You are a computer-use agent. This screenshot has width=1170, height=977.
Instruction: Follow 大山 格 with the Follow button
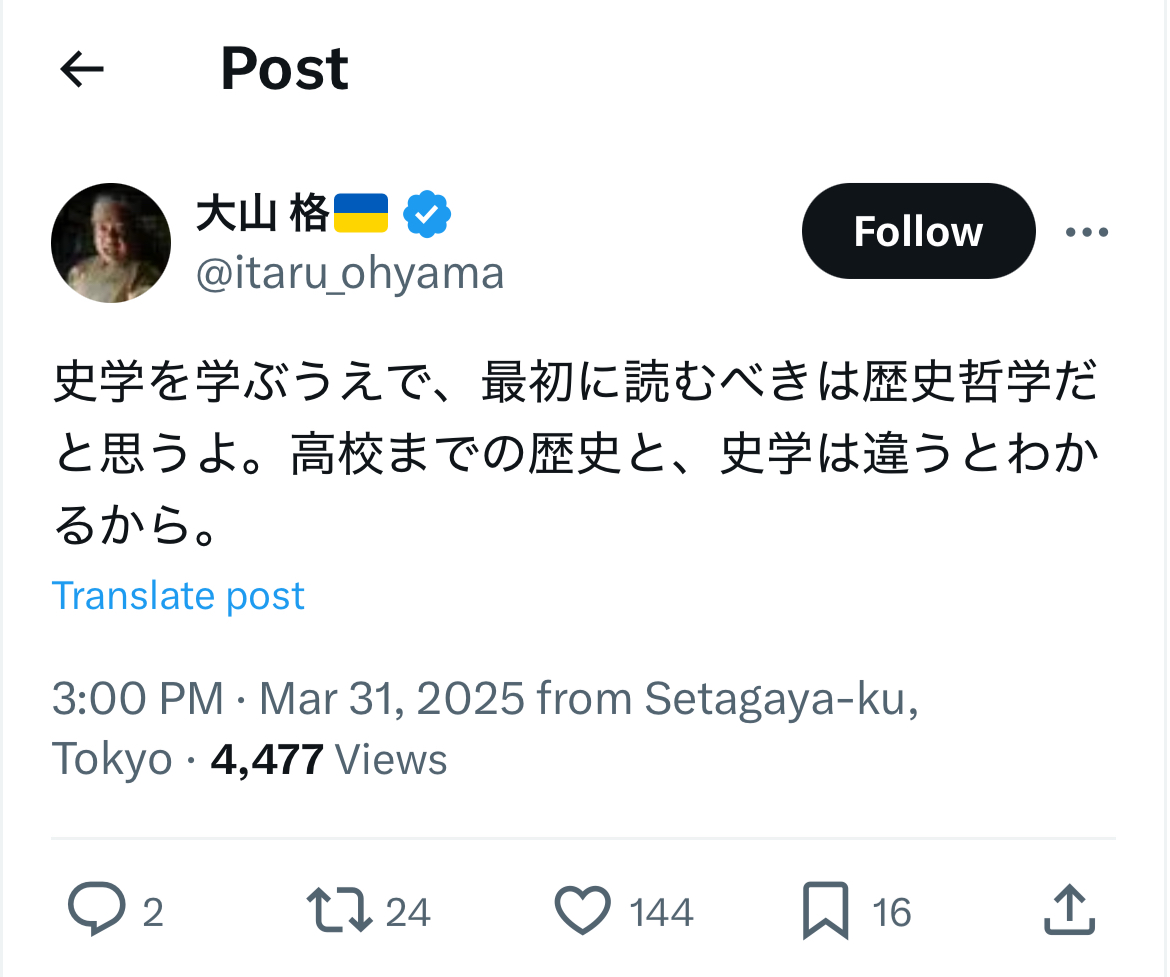pos(919,231)
